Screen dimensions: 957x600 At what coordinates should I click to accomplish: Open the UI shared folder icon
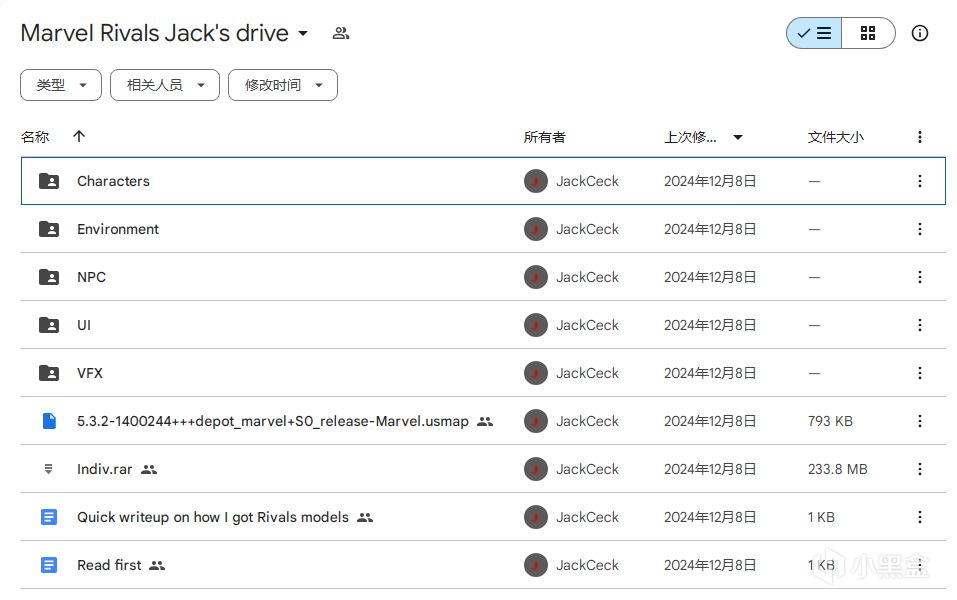pyautogui.click(x=49, y=325)
